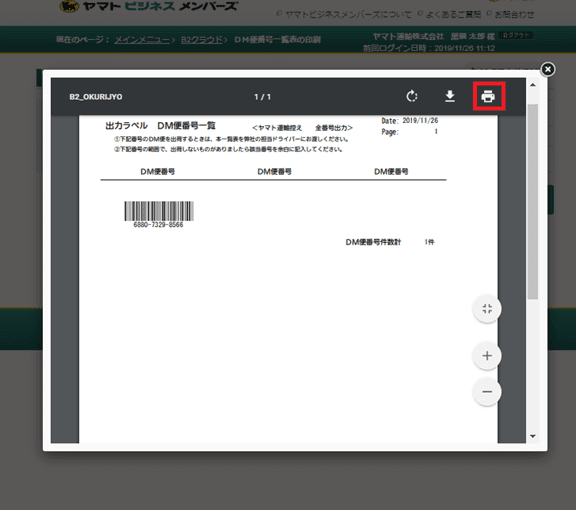Click the scrollbar down arrow
This screenshot has height=510, width=576.
click(533, 436)
